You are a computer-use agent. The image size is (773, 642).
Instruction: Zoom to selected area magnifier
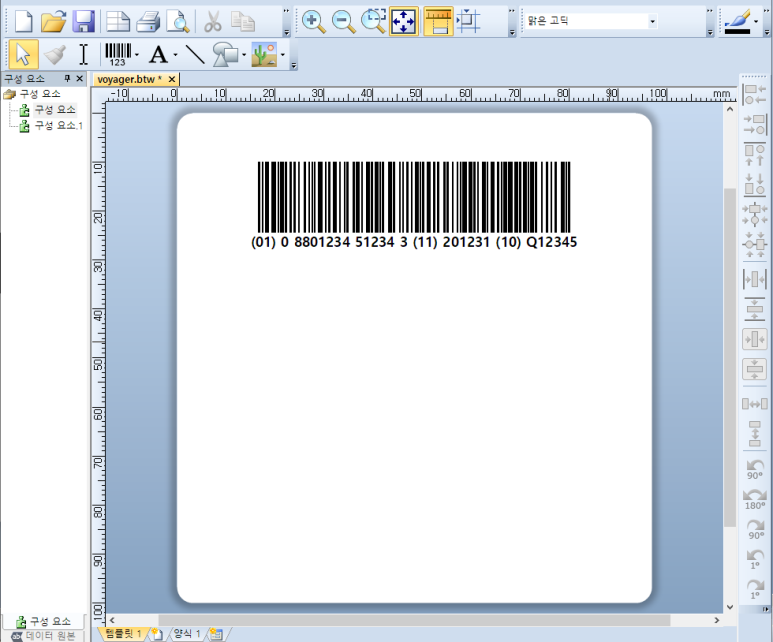(374, 22)
